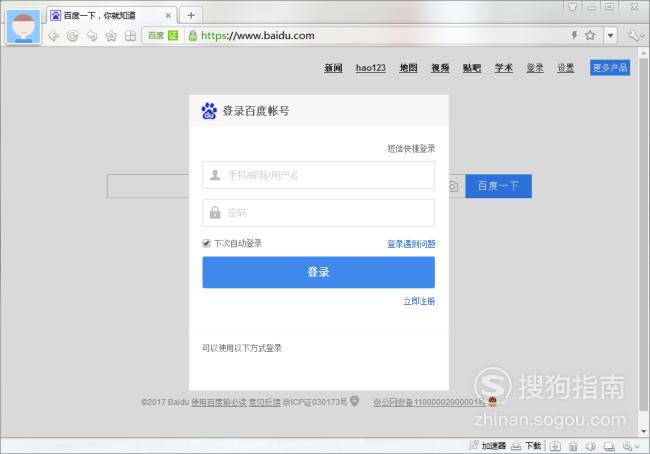Open the favorites home star icon
650x454 pixels.
111,36
